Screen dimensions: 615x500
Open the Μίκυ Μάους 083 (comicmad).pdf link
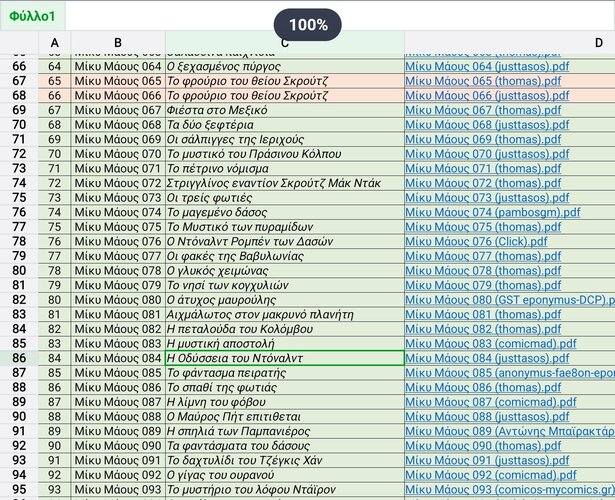tap(491, 343)
